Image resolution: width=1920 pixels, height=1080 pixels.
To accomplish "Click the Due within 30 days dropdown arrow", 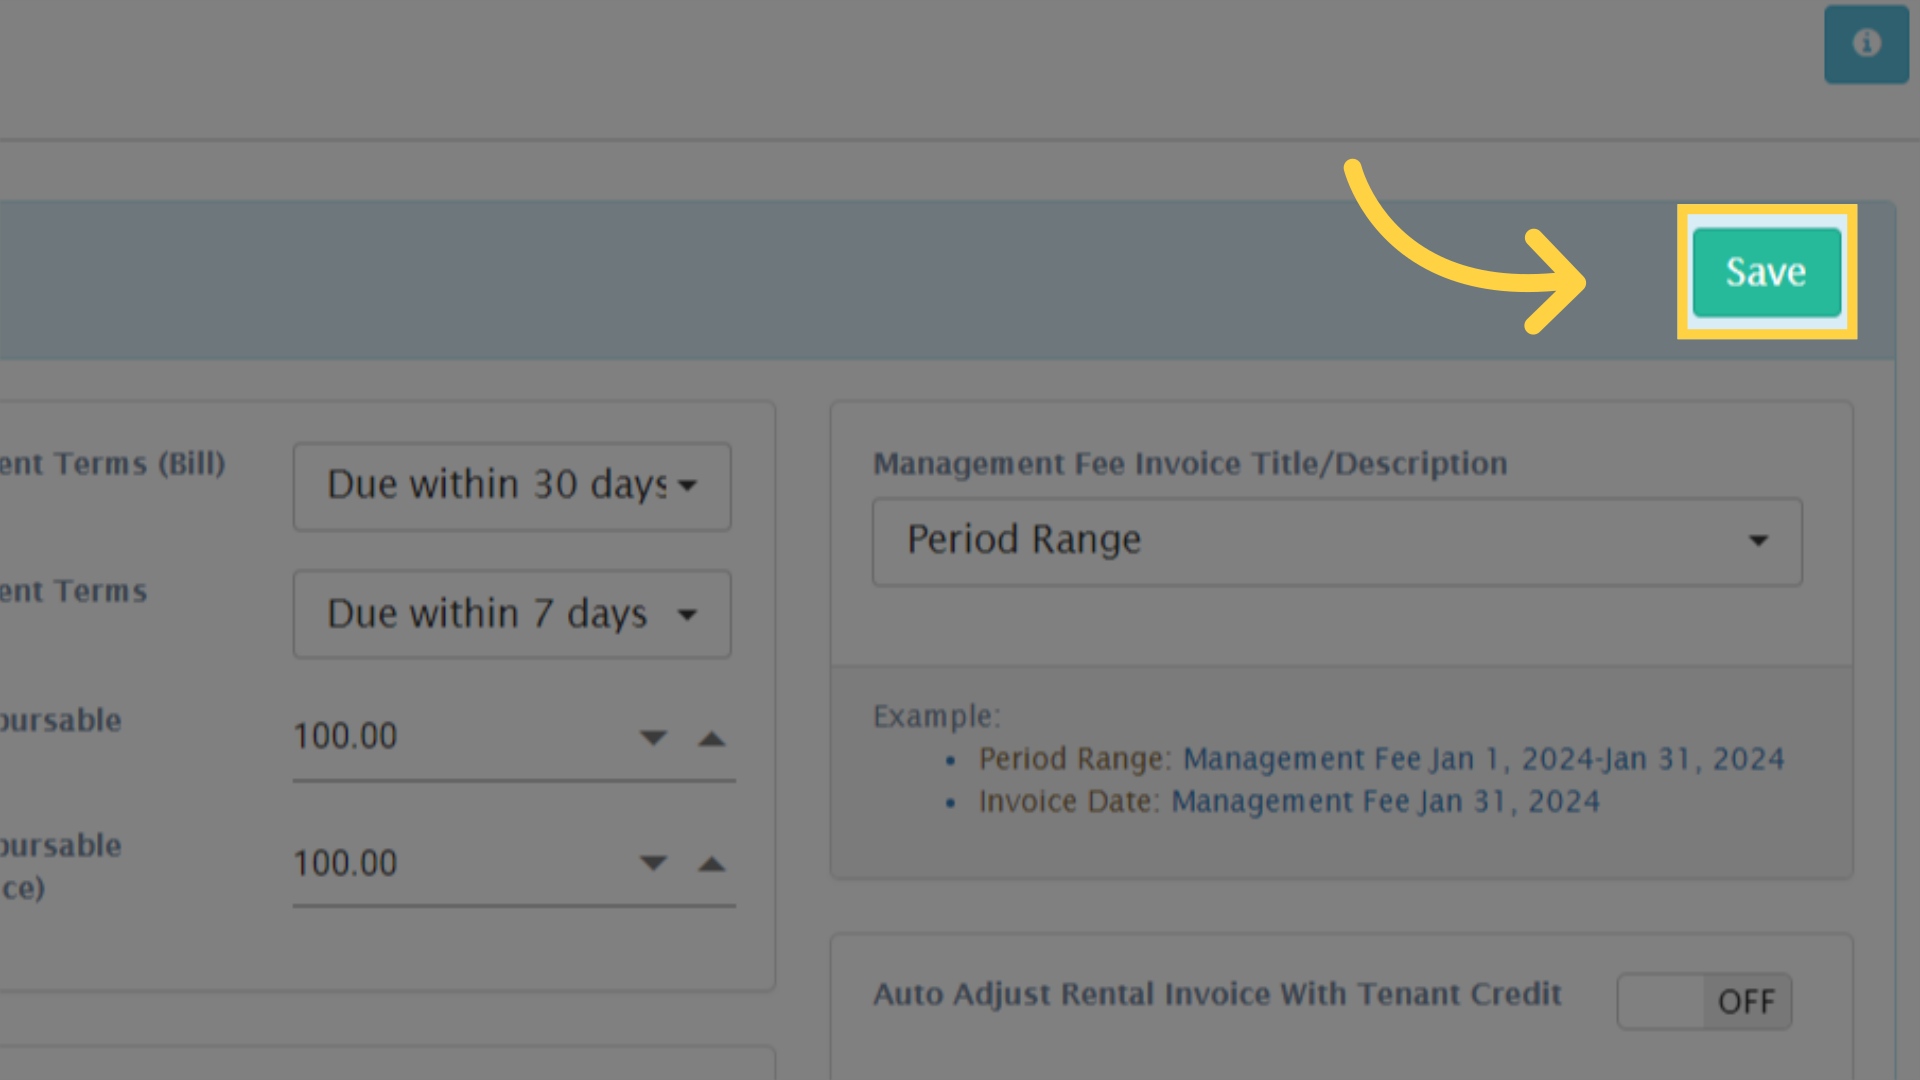I will point(686,487).
